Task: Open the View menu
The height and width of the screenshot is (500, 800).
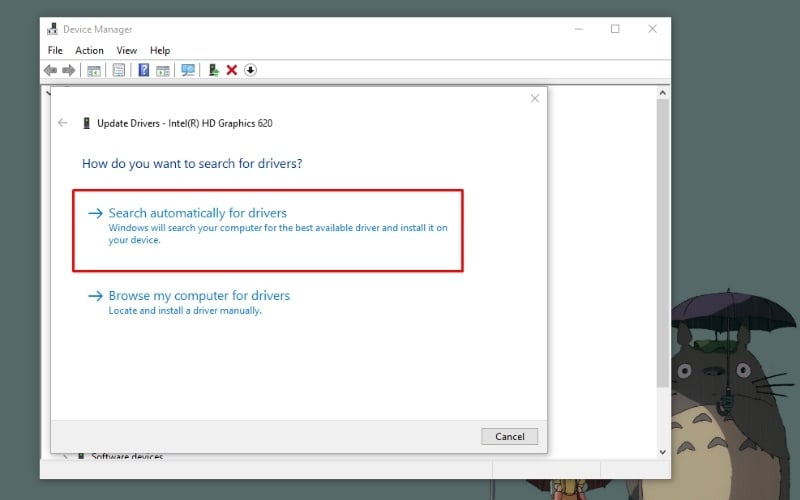Action: pyautogui.click(x=126, y=50)
